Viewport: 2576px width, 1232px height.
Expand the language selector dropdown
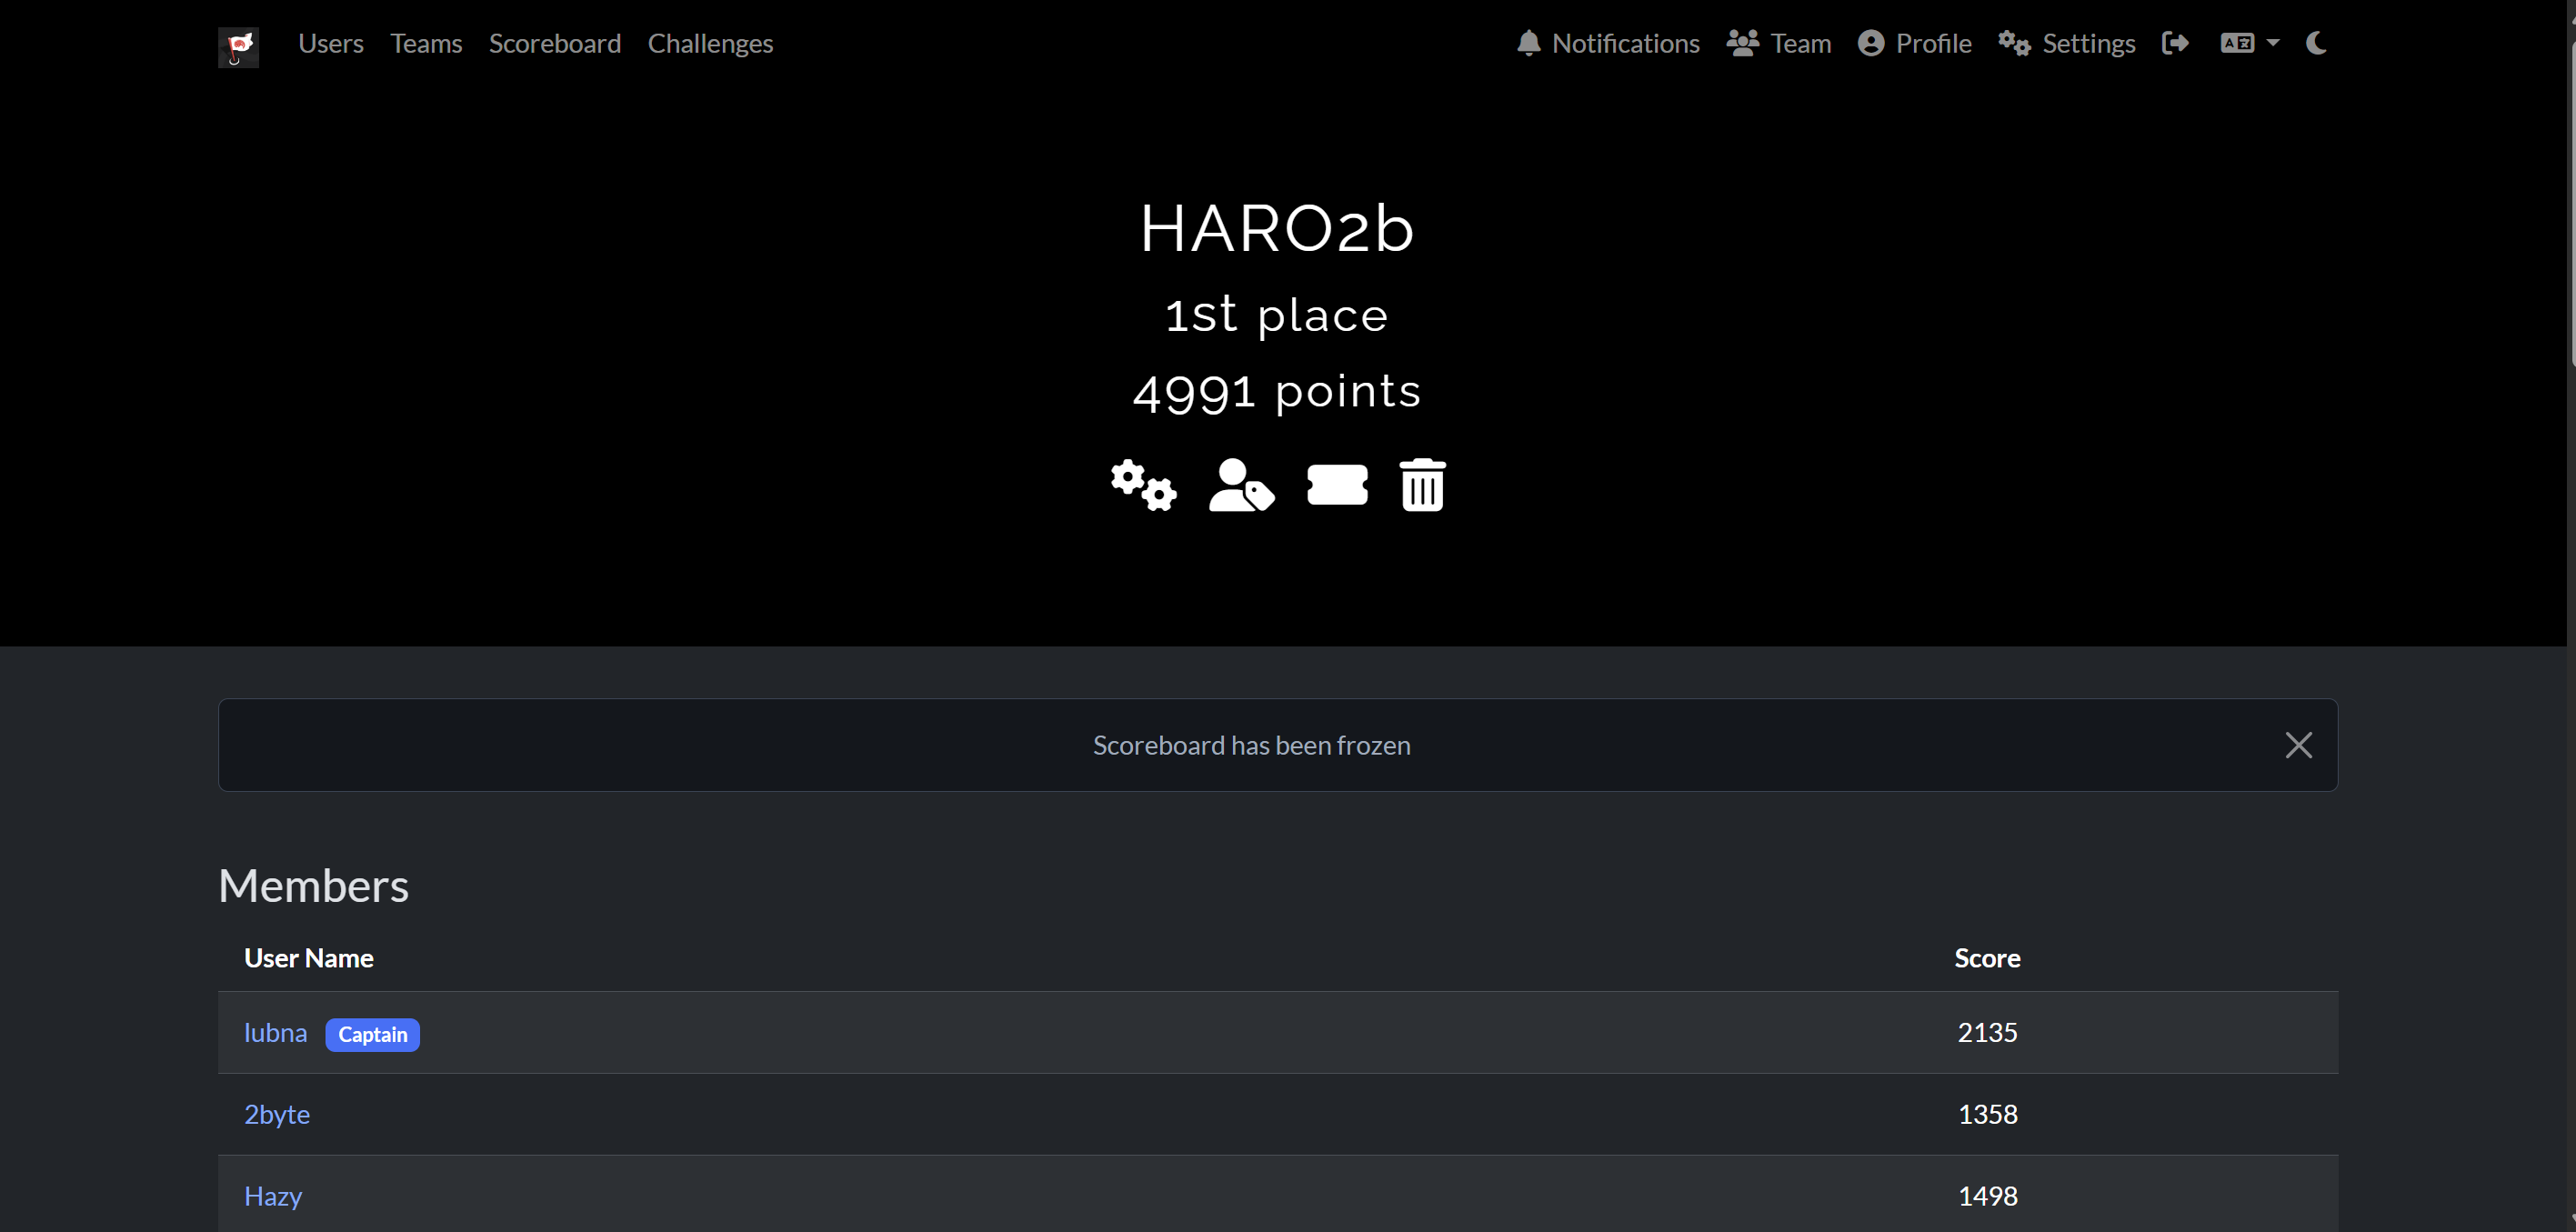click(x=2249, y=44)
